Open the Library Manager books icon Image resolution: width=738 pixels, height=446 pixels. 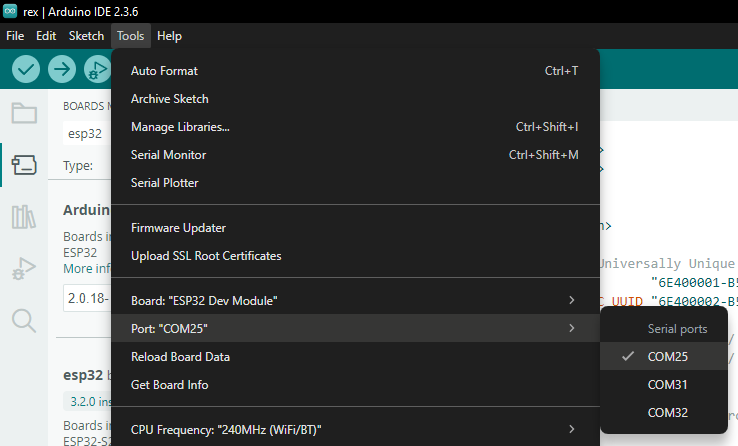click(24, 217)
